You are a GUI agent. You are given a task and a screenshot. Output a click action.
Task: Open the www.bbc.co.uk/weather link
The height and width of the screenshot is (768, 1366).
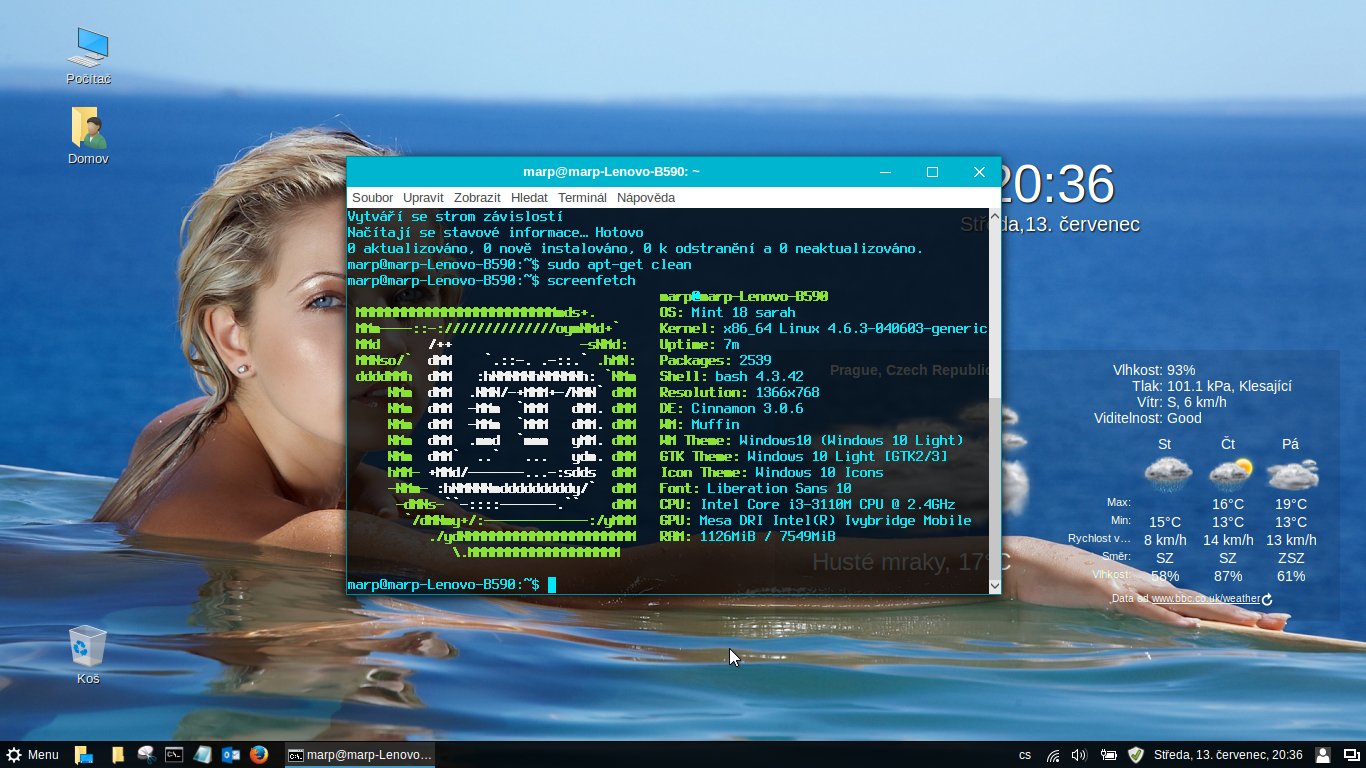(x=1205, y=598)
